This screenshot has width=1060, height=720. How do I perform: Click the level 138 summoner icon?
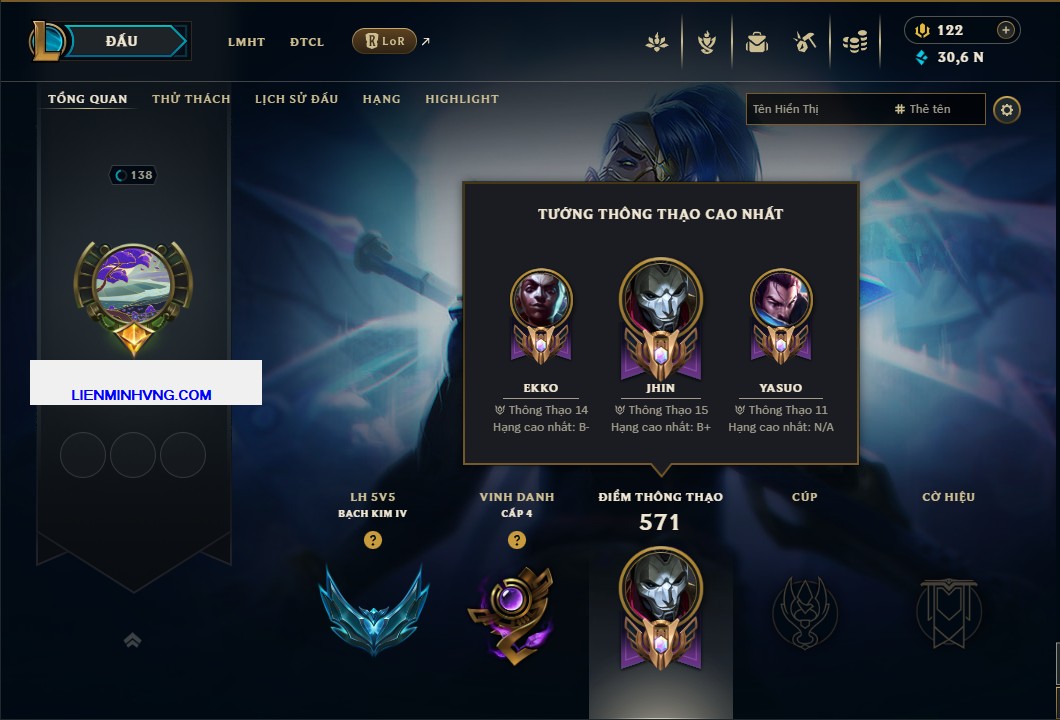133,297
